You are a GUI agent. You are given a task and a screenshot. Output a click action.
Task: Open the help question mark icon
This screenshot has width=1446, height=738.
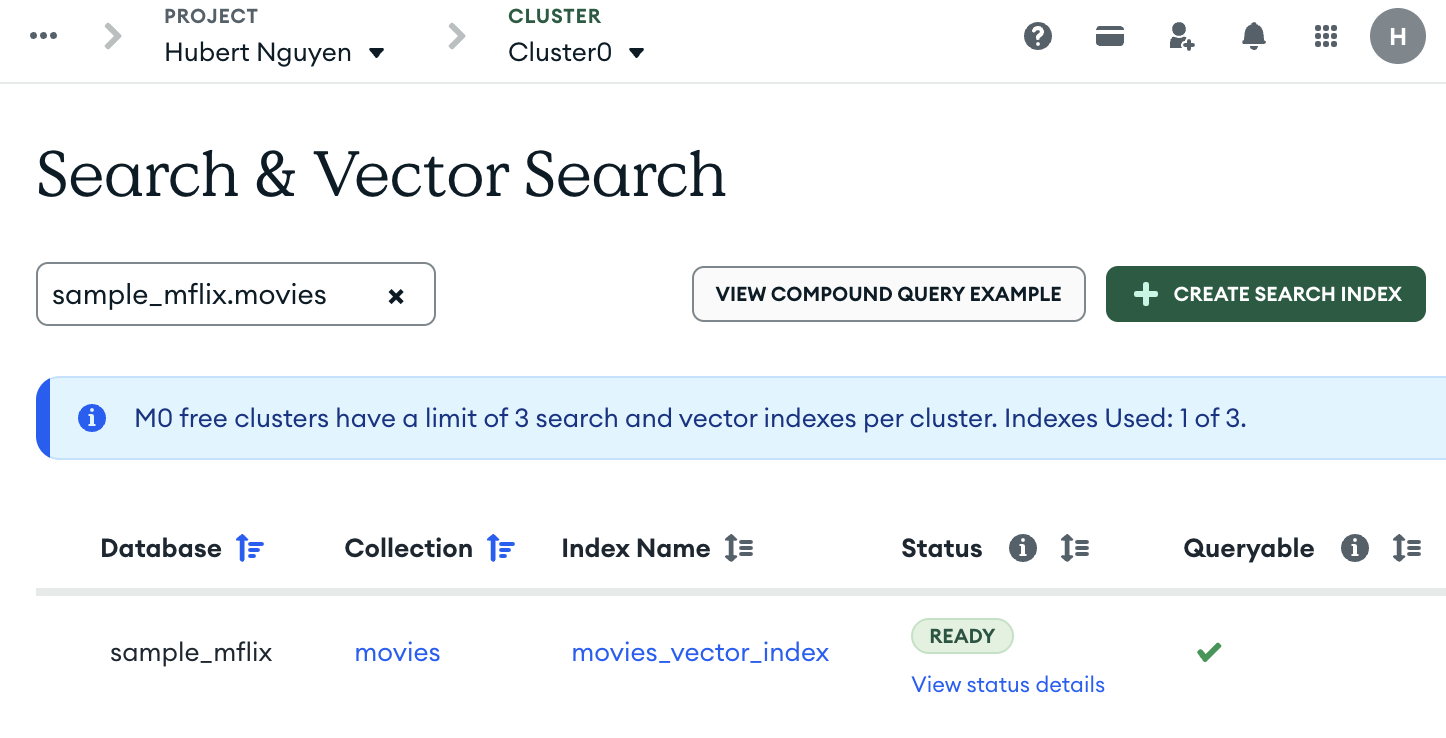(x=1038, y=37)
